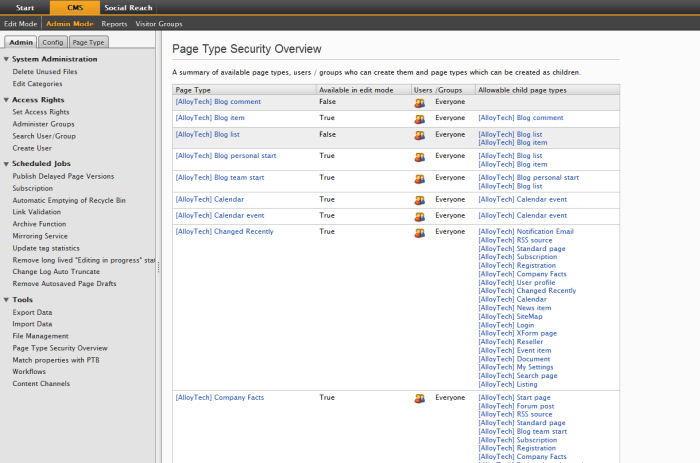700x463 pixels.
Task: Collapse the Scheduled Jobs section
Action: [6, 163]
